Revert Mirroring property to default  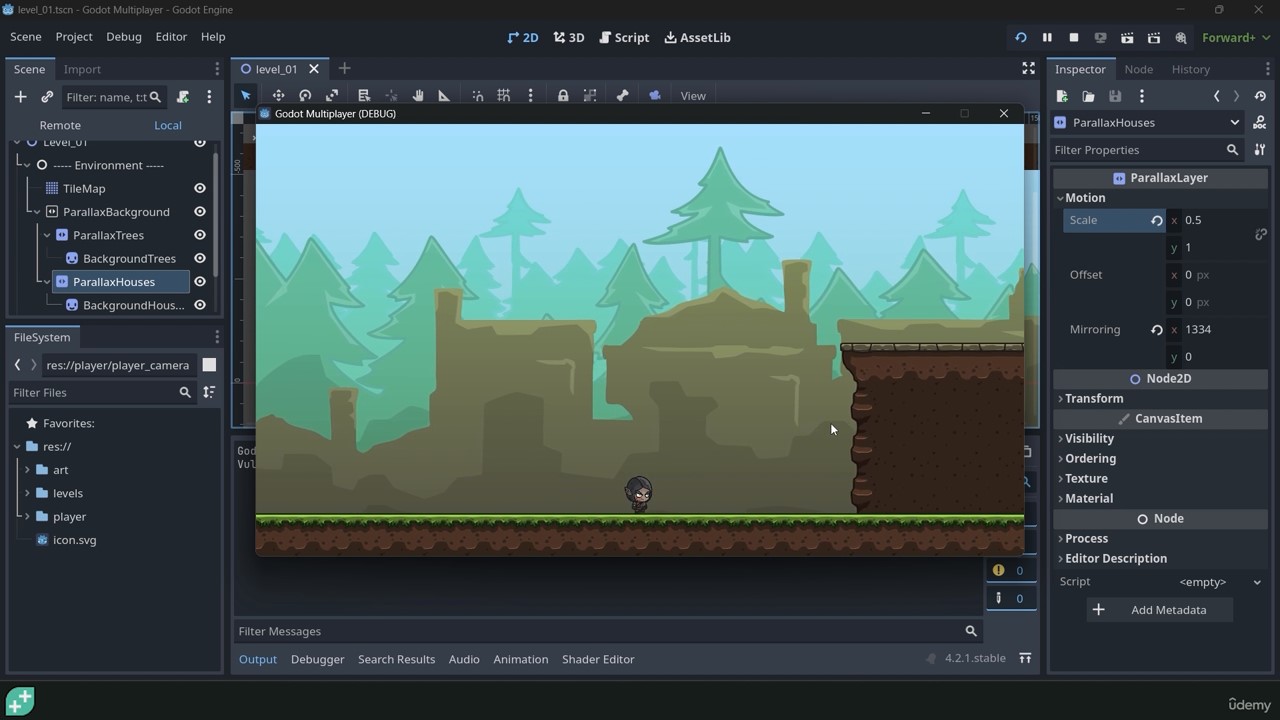(x=1157, y=329)
